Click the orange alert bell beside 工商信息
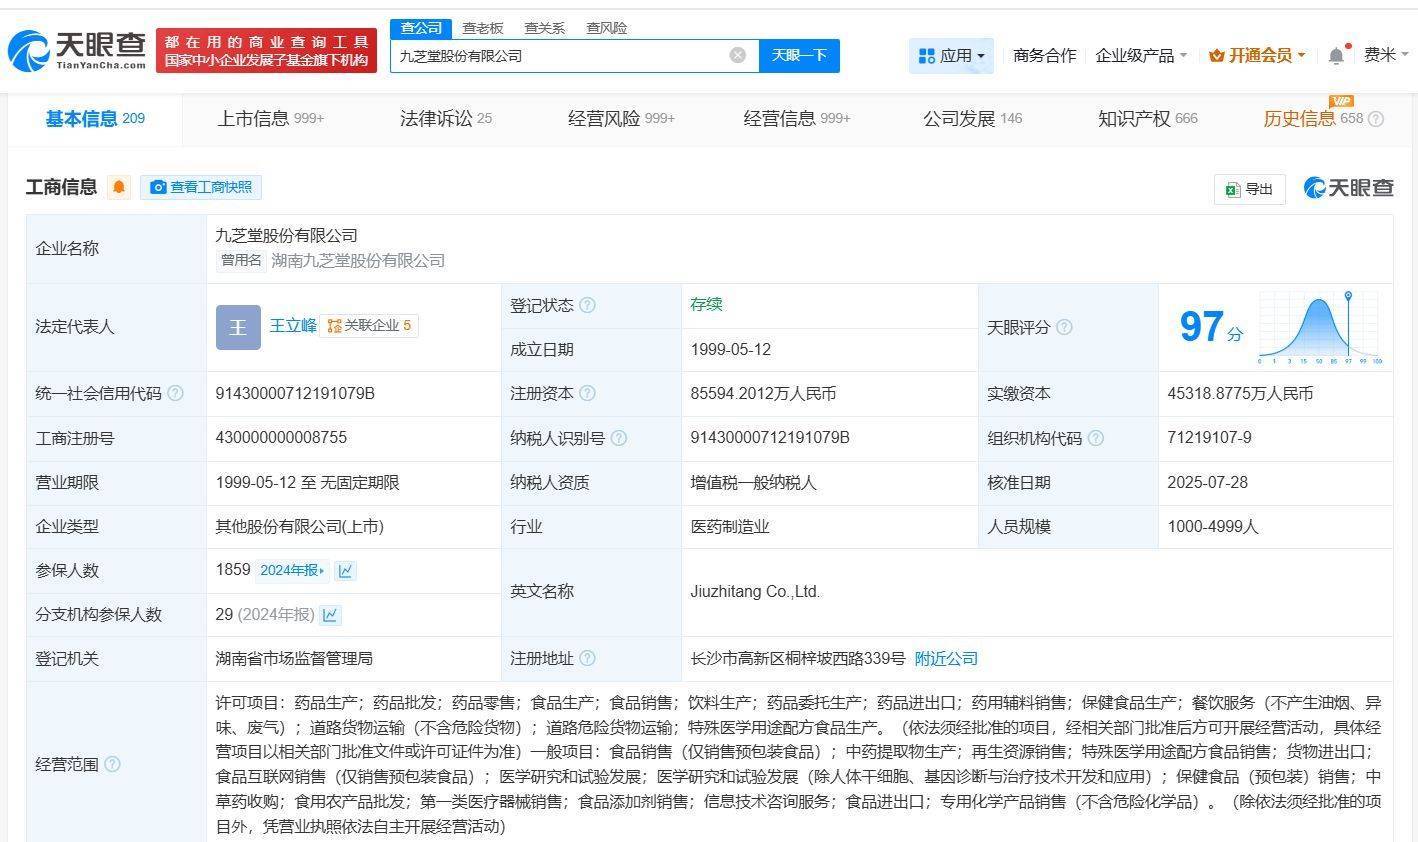Viewport: 1418px width, 842px height. (x=119, y=187)
